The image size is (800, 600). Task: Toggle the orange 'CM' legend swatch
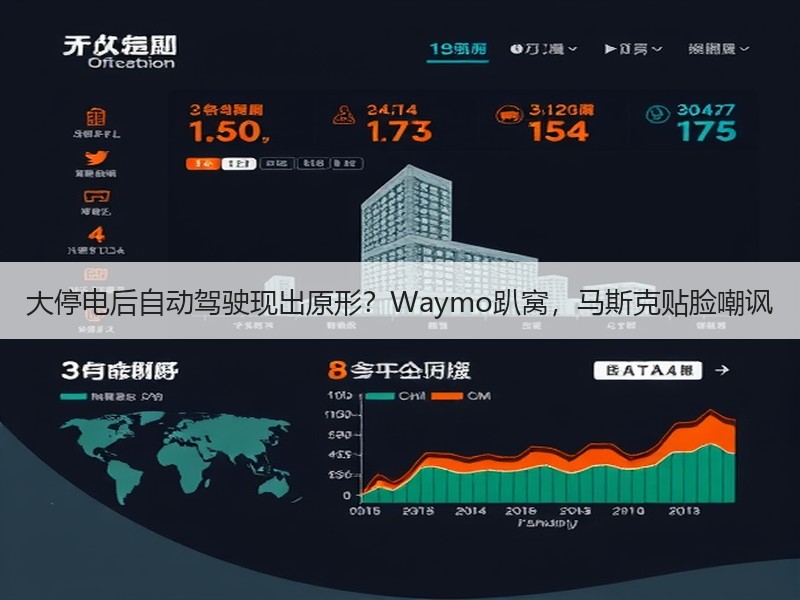click(447, 396)
